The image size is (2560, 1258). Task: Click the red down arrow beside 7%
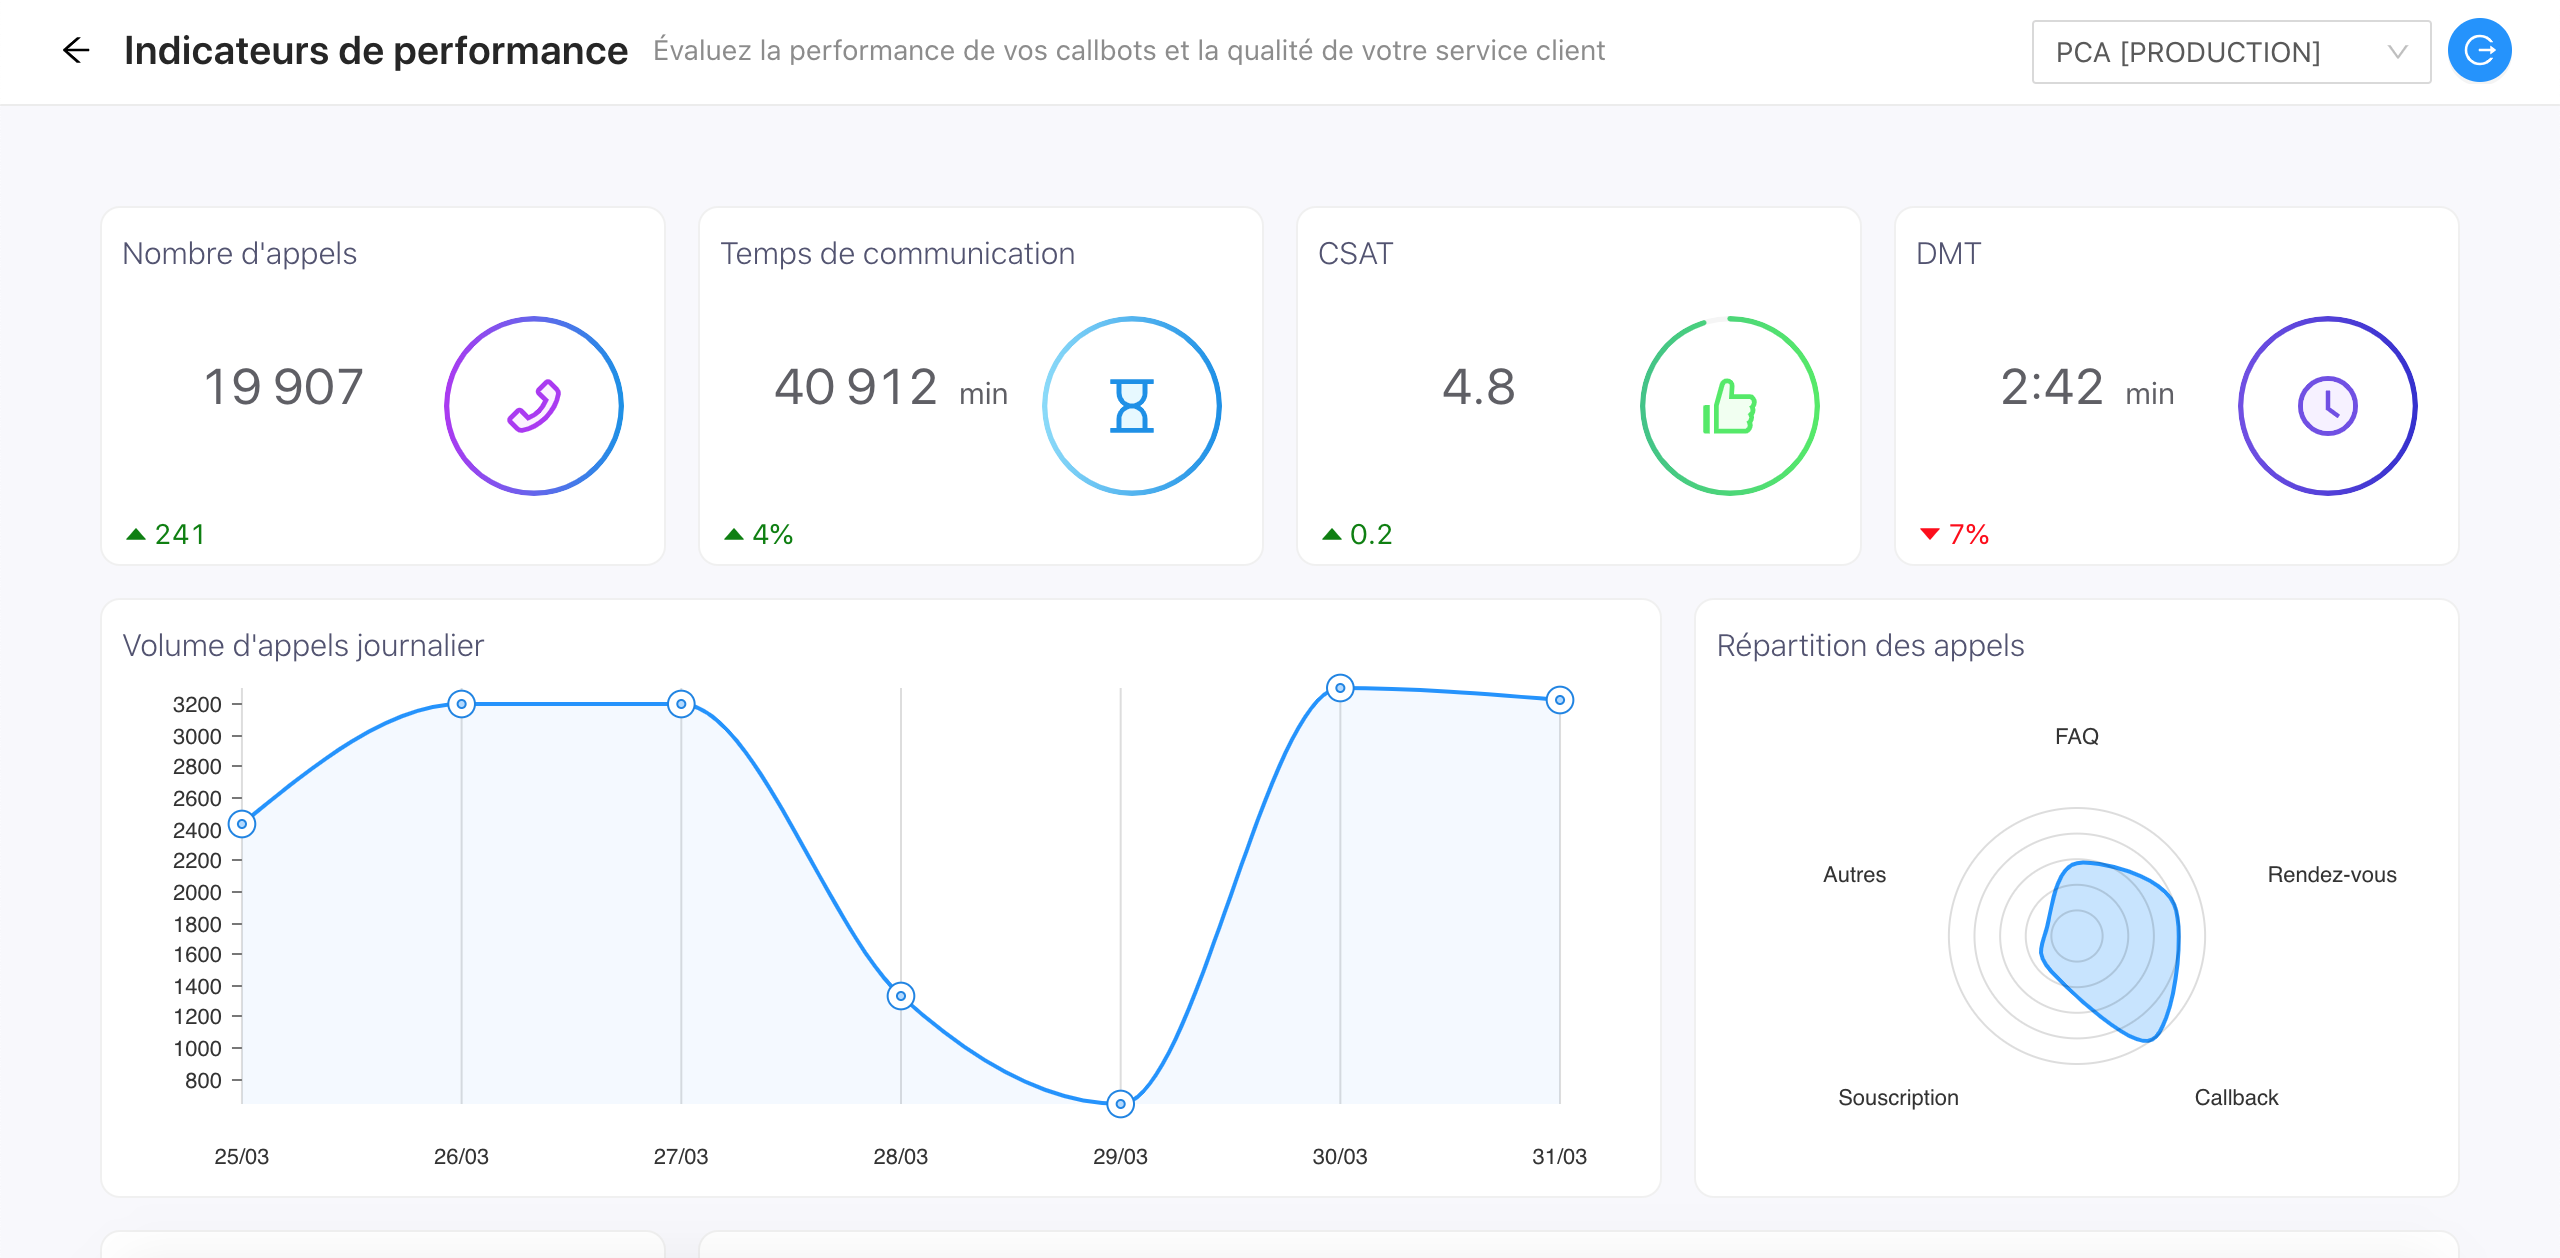(1930, 534)
